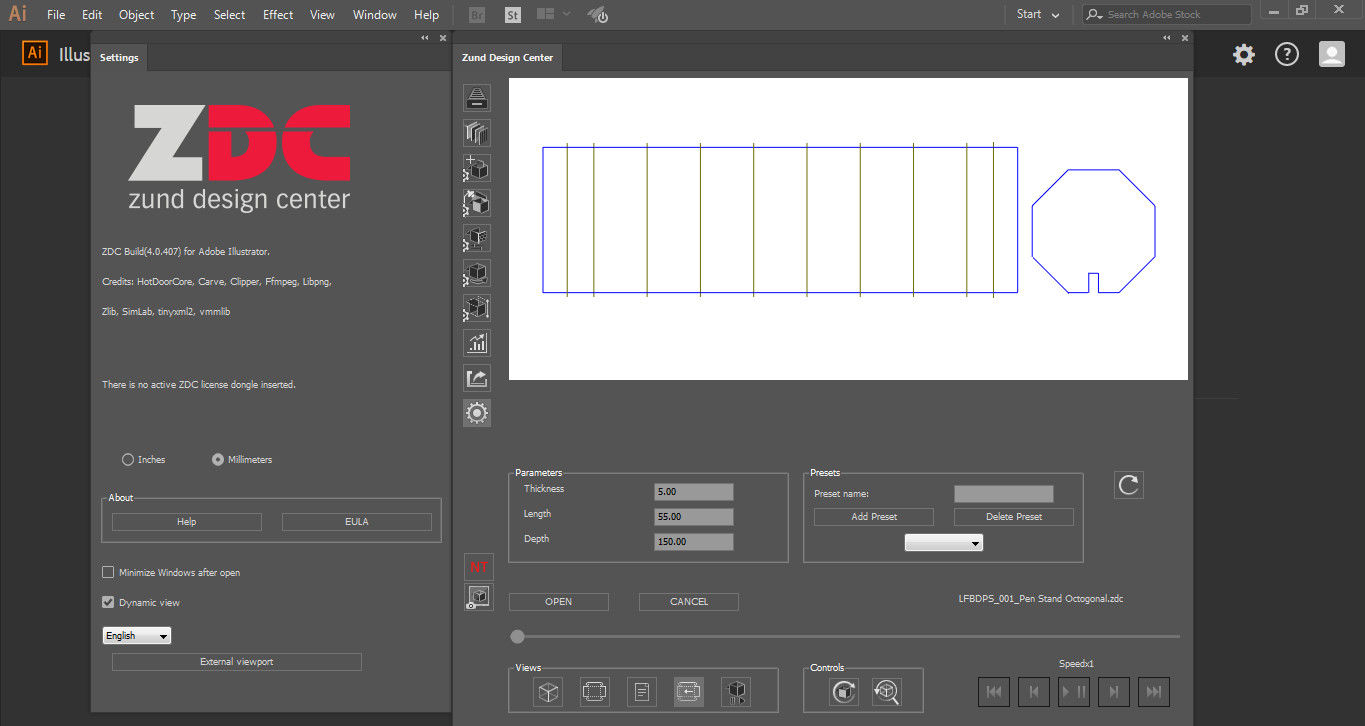
Task: Select the Inches unit option
Action: click(x=128, y=460)
